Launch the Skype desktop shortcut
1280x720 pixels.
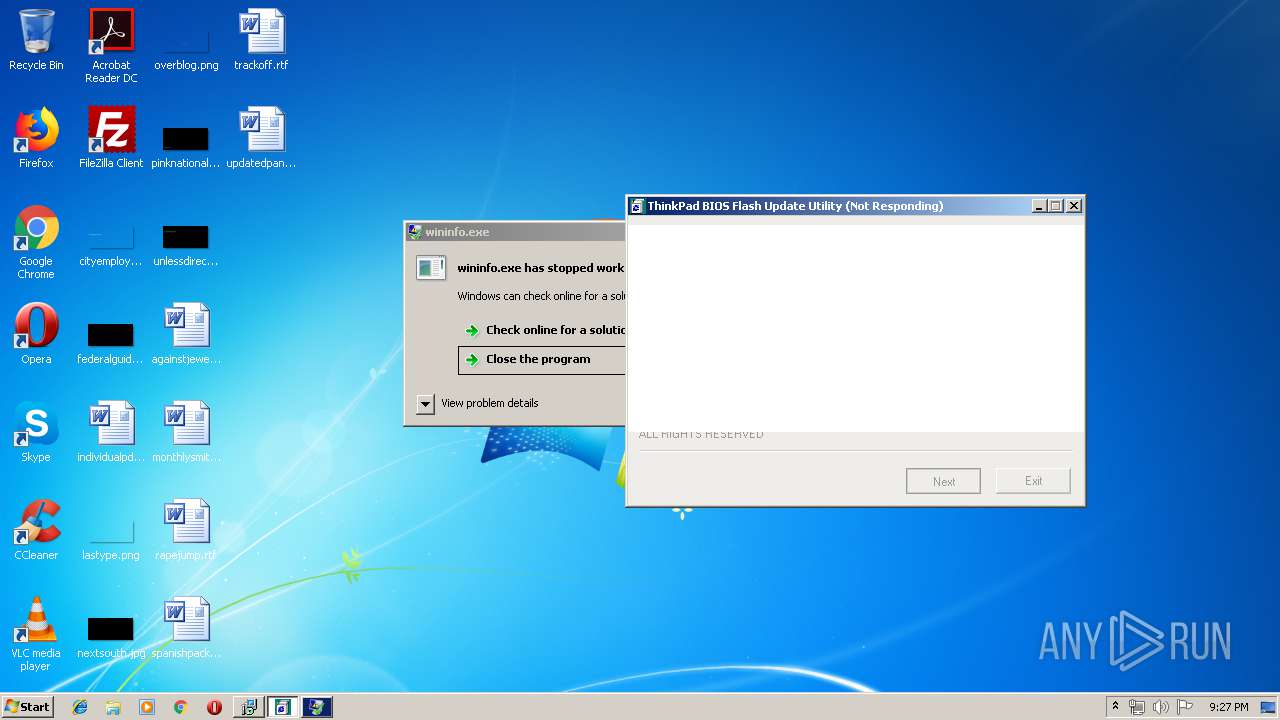36,432
